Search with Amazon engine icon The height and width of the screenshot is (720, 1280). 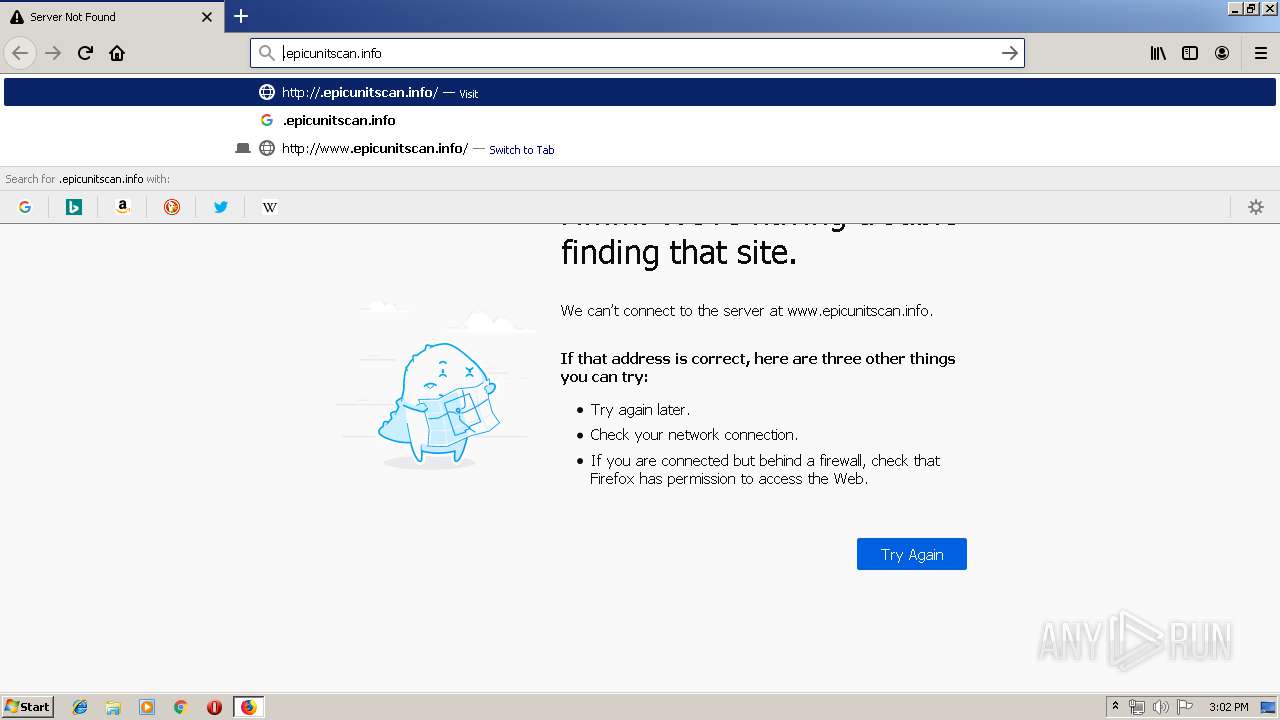click(x=123, y=207)
